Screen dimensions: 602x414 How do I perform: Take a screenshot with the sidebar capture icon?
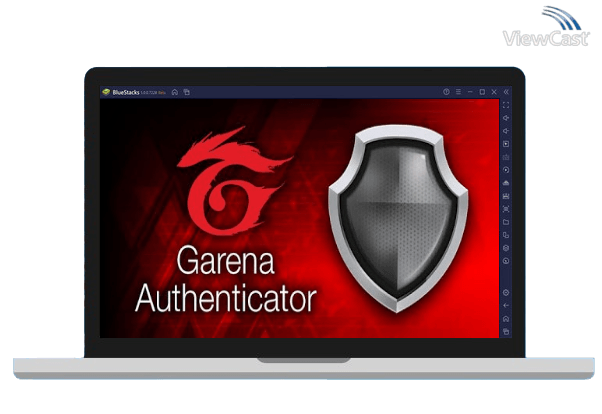(506, 209)
